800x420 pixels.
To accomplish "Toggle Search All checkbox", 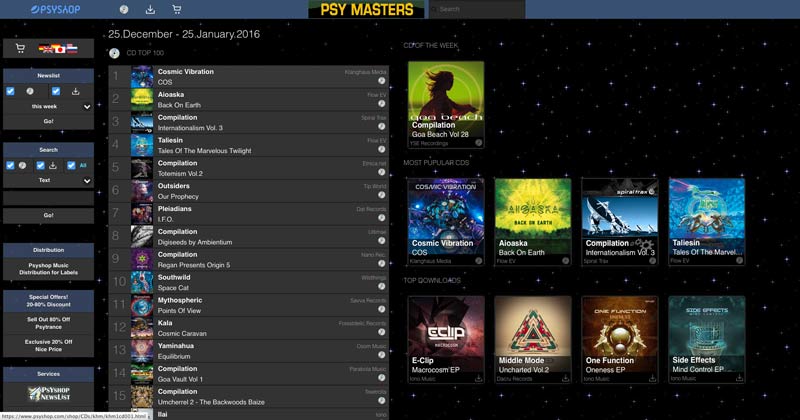I will [x=71, y=165].
